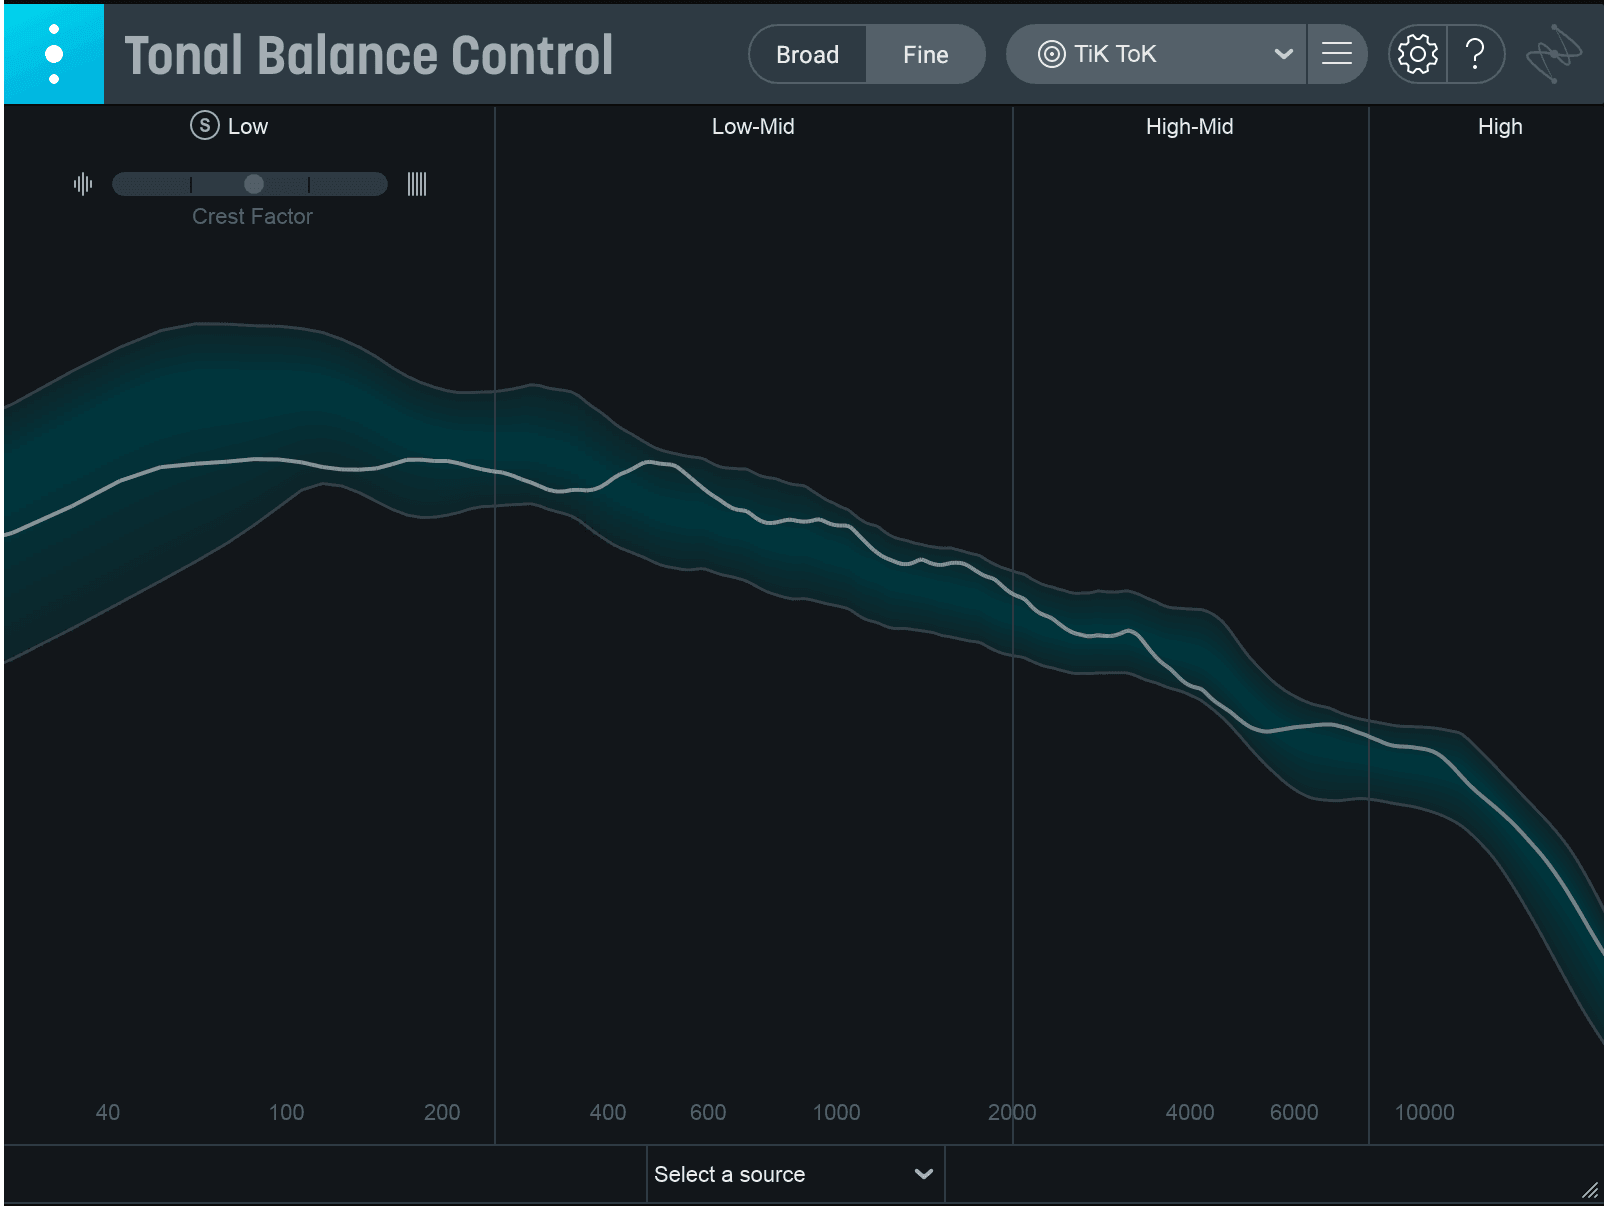Click the Crest Factor label
This screenshot has height=1206, width=1608.
pyautogui.click(x=252, y=217)
